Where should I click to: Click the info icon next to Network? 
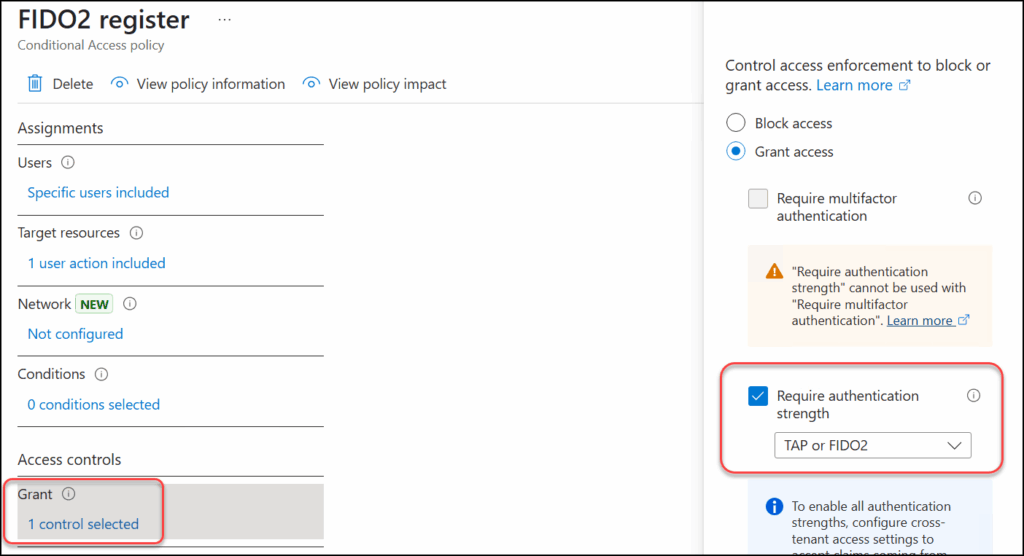[x=130, y=303]
